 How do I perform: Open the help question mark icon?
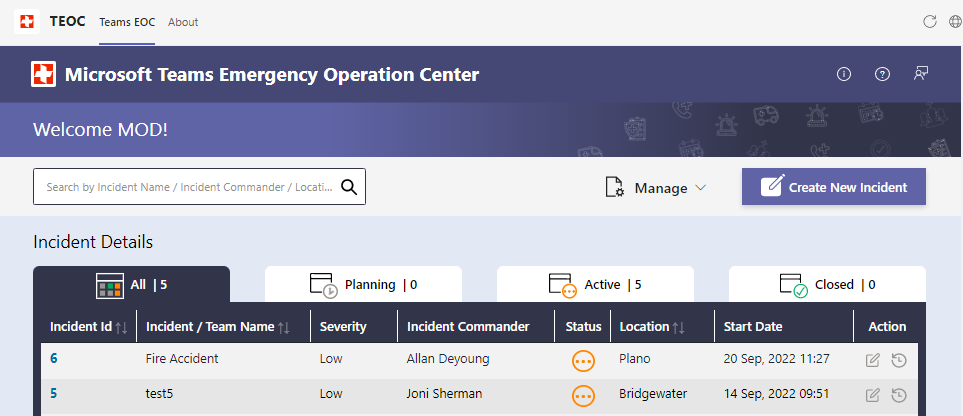point(883,74)
